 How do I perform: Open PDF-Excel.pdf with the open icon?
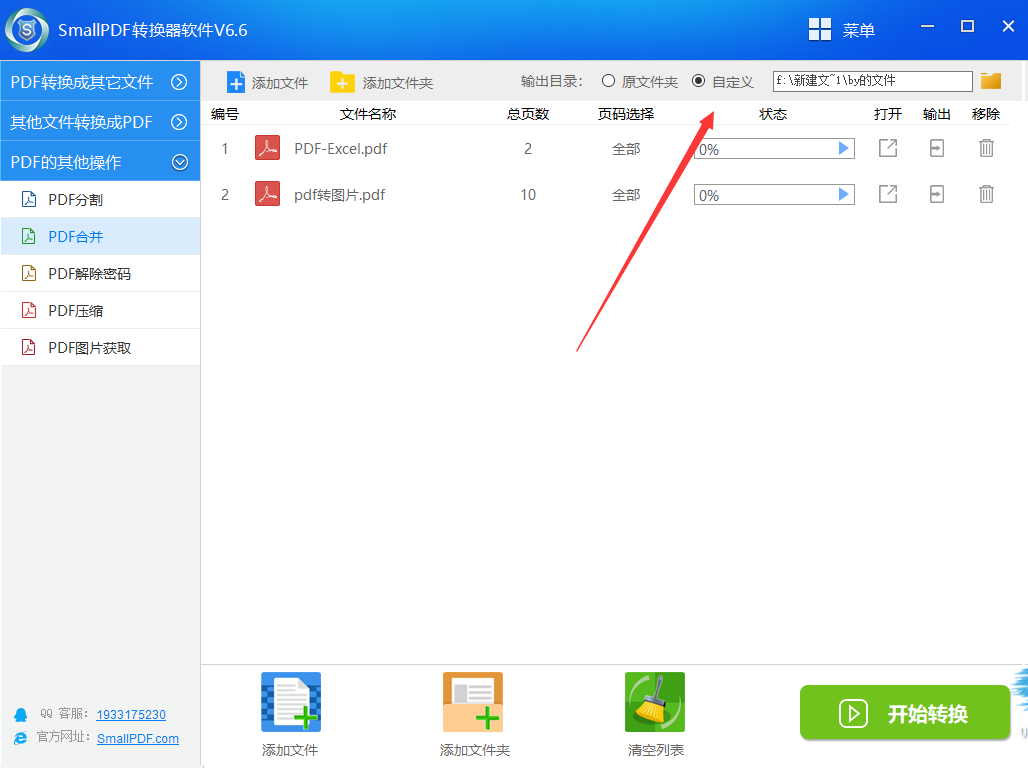coord(888,148)
